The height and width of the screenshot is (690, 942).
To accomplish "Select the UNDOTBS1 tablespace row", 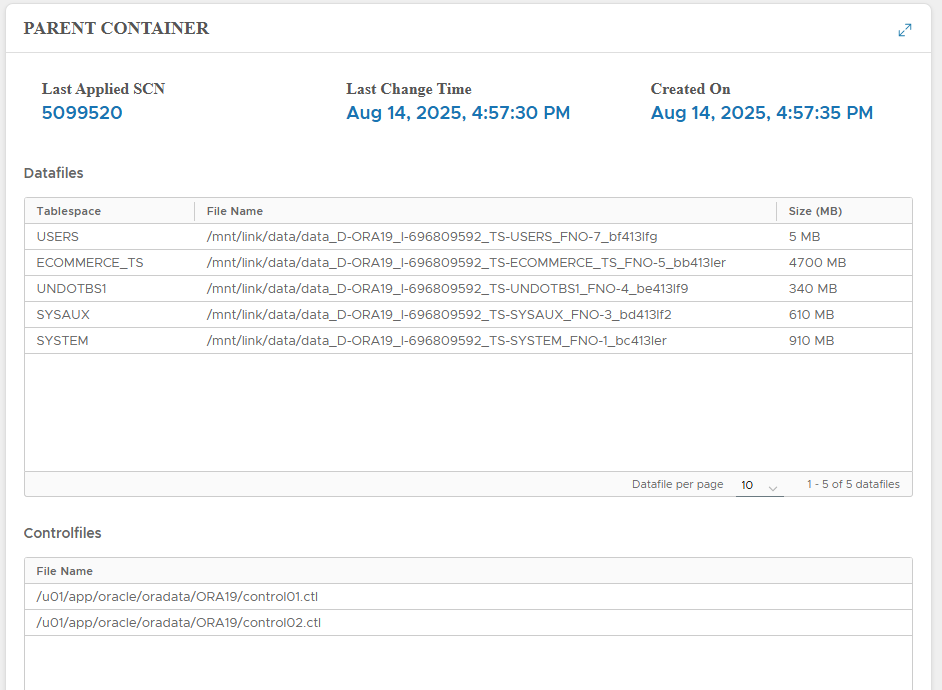I will [71, 289].
